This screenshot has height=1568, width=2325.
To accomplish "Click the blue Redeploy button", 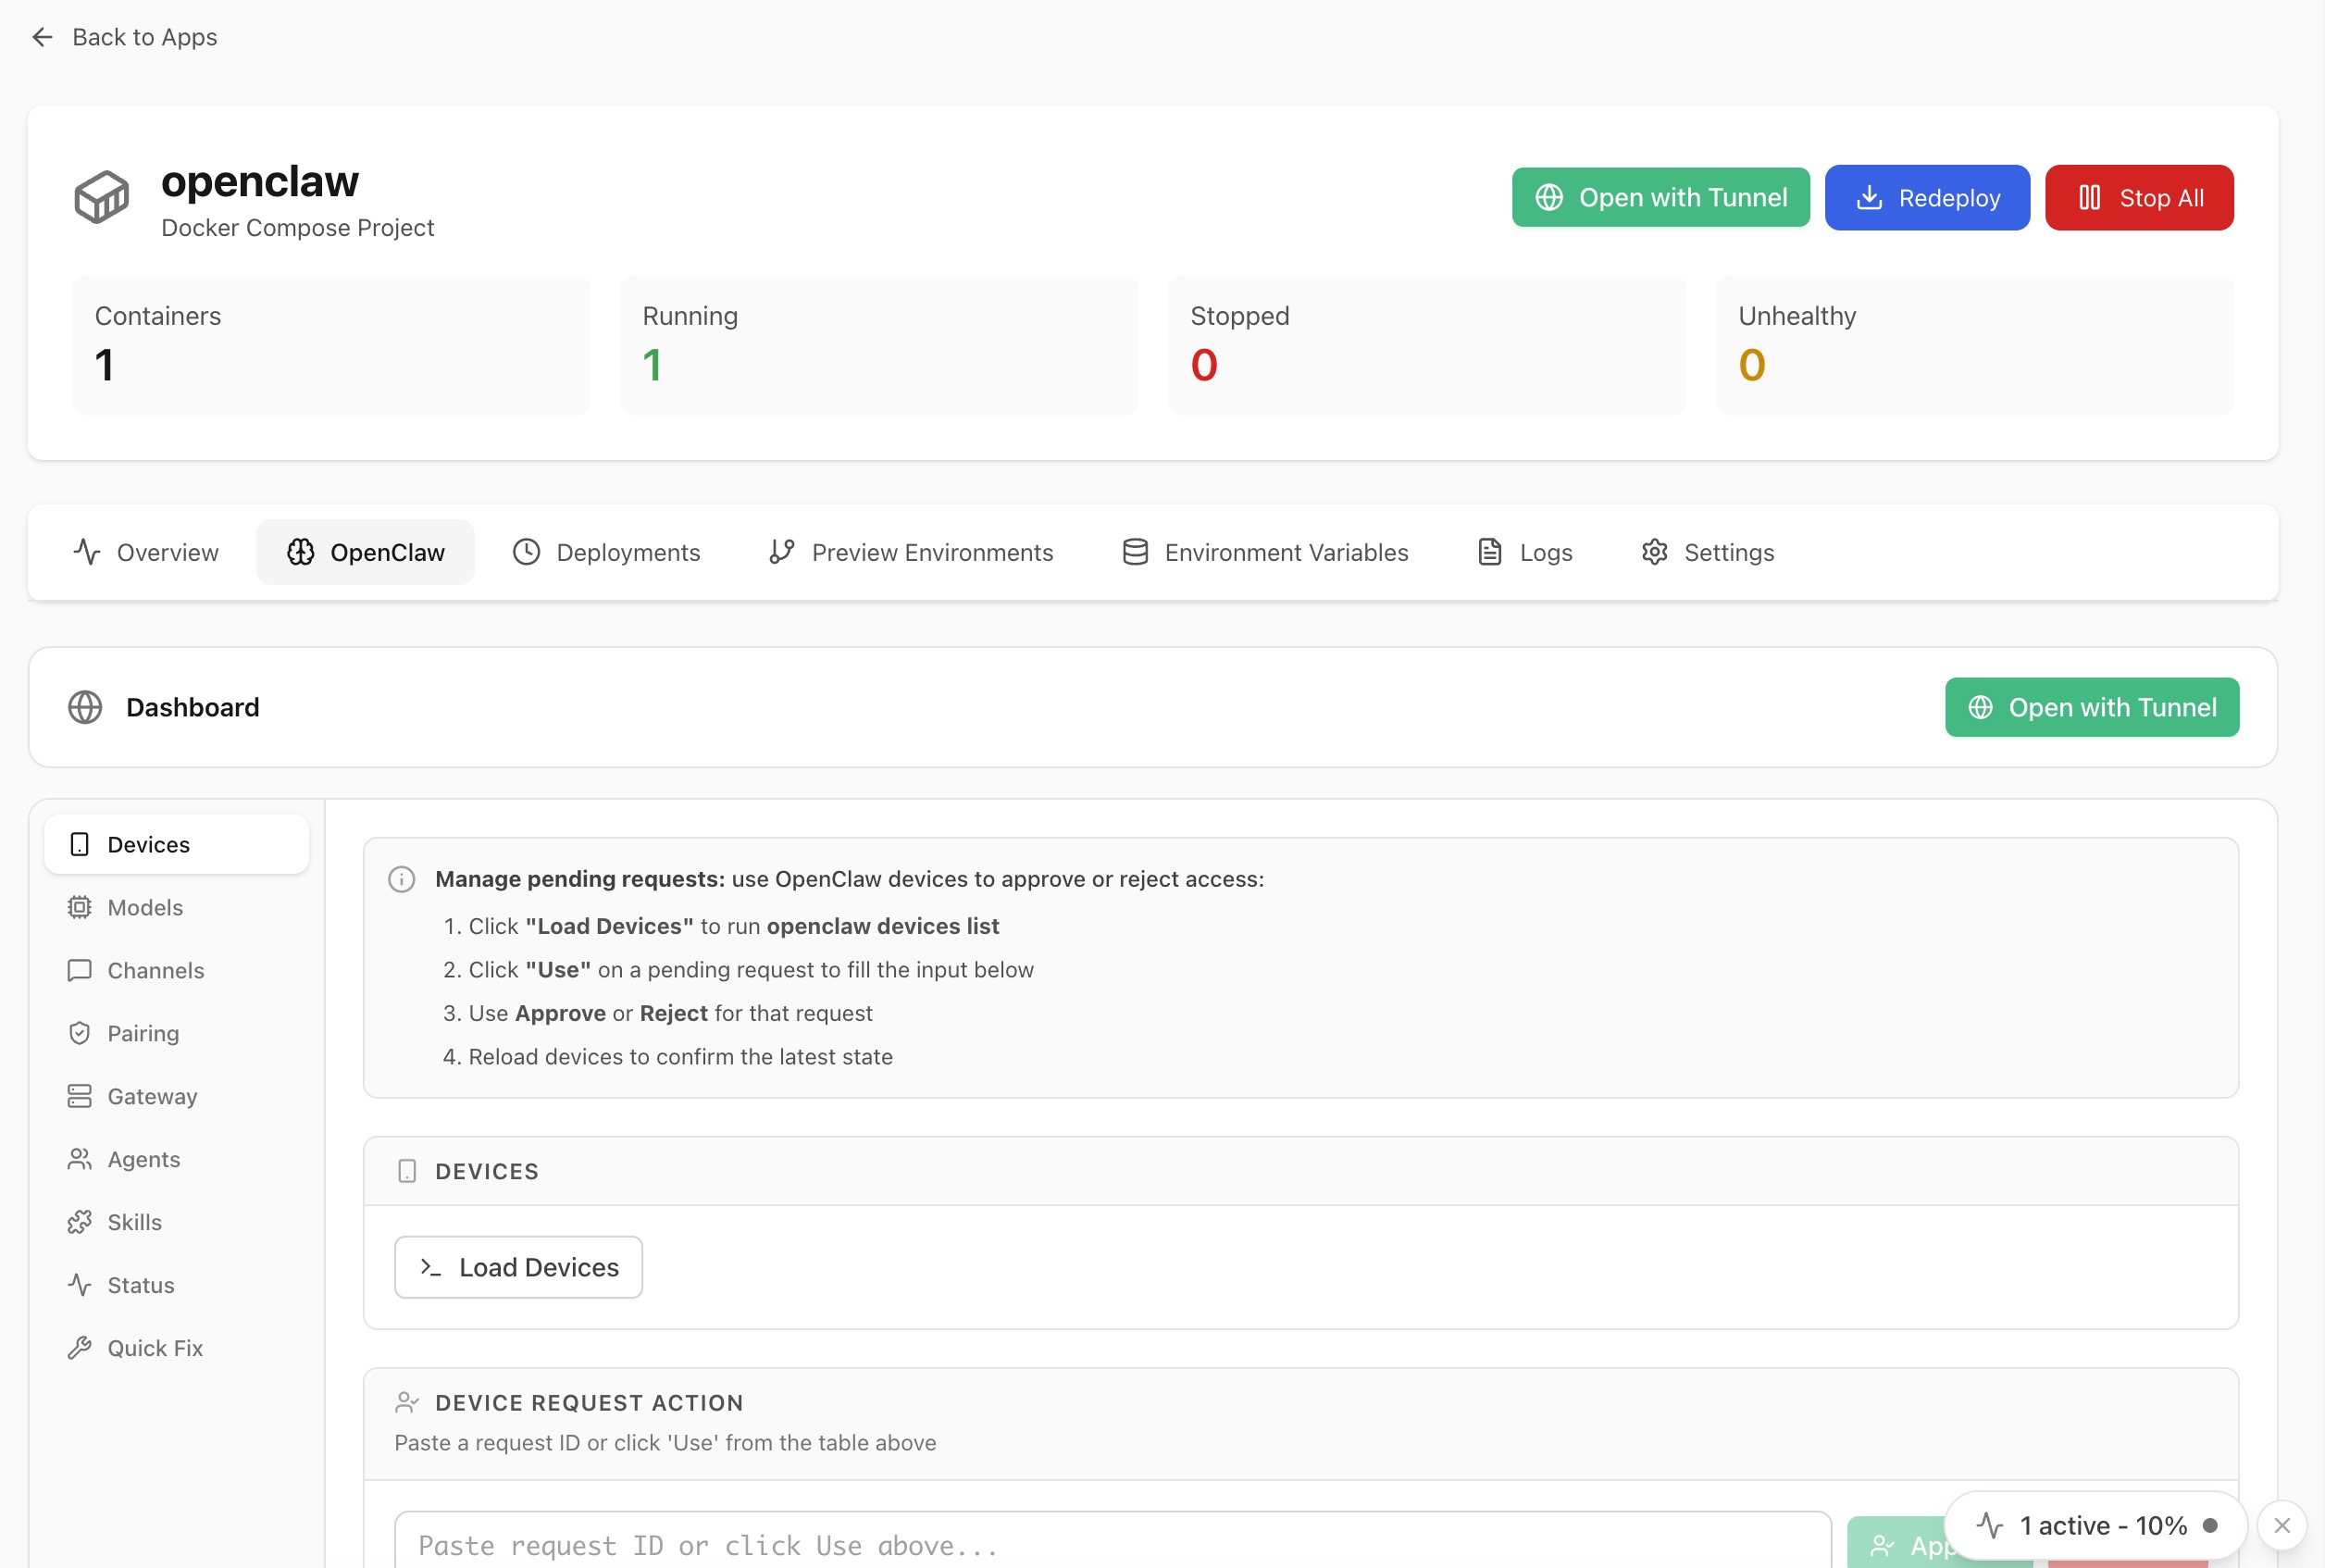I will [x=1926, y=198].
